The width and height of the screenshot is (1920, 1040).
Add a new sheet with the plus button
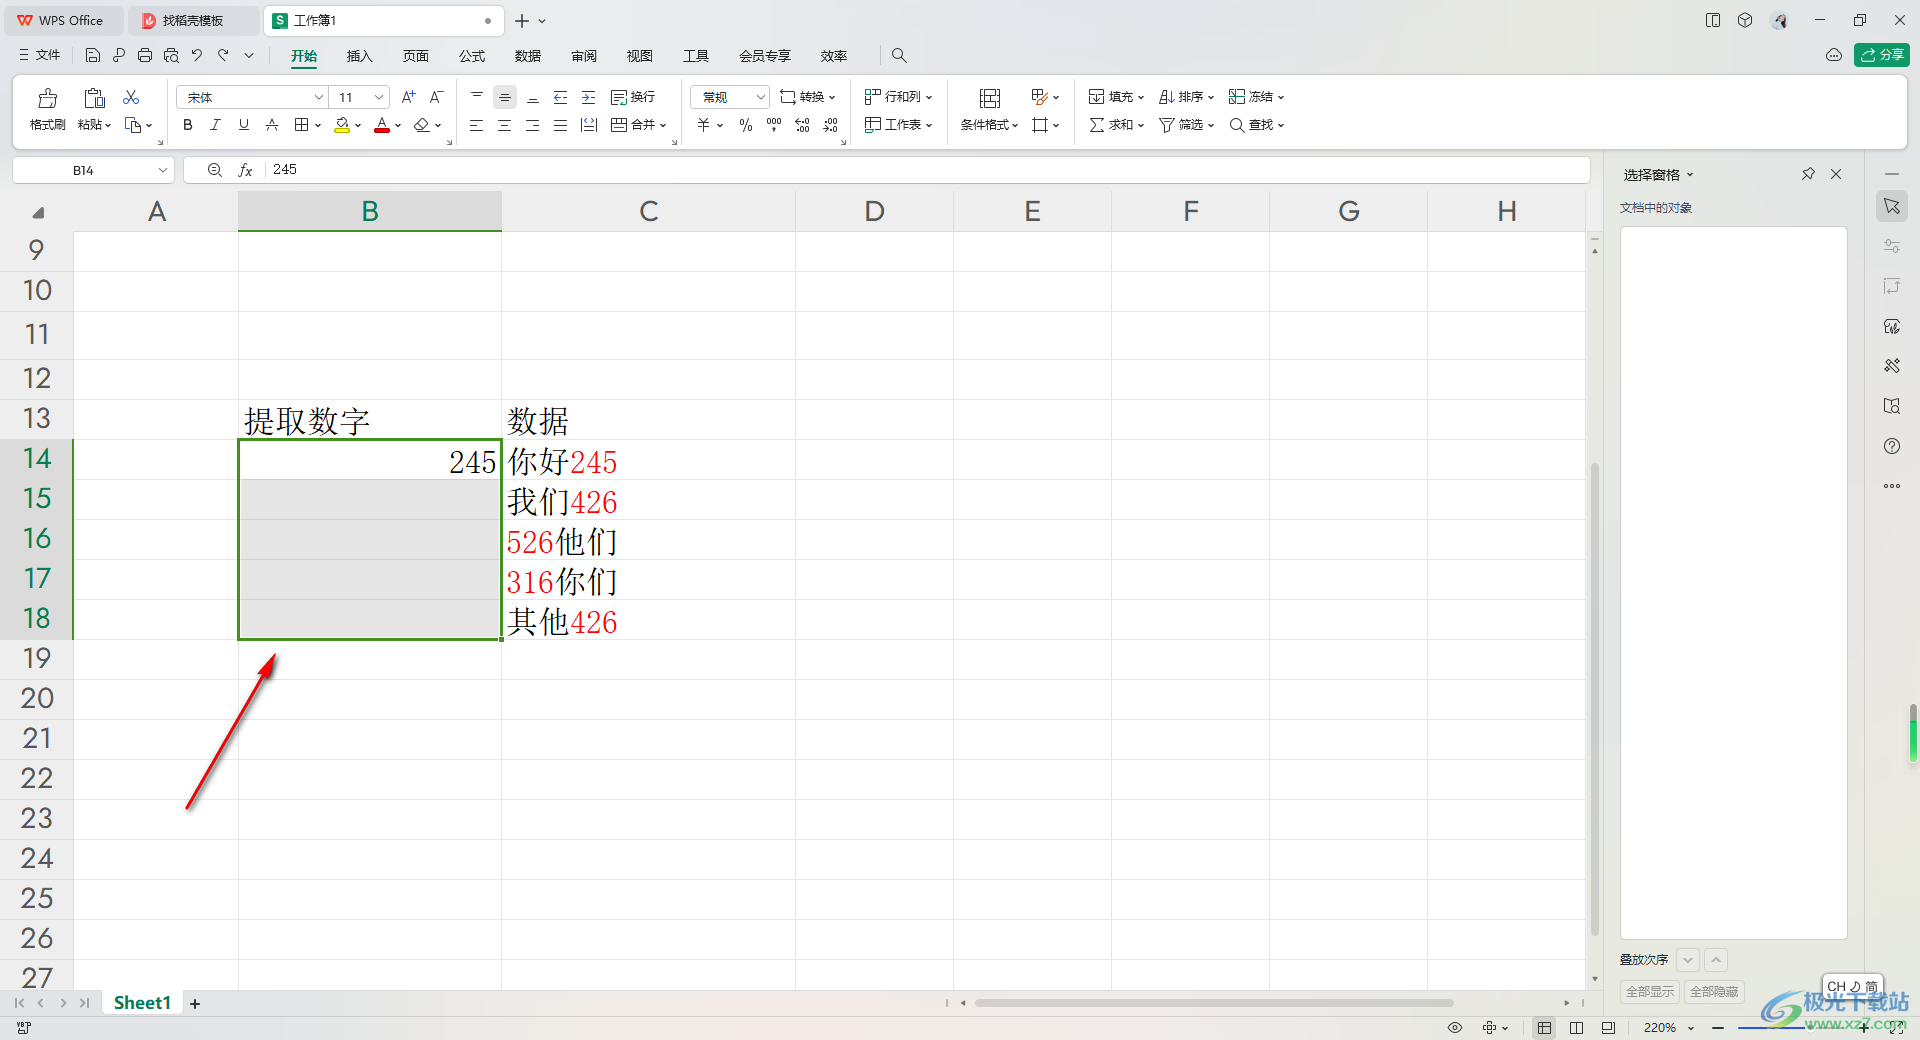[195, 1003]
